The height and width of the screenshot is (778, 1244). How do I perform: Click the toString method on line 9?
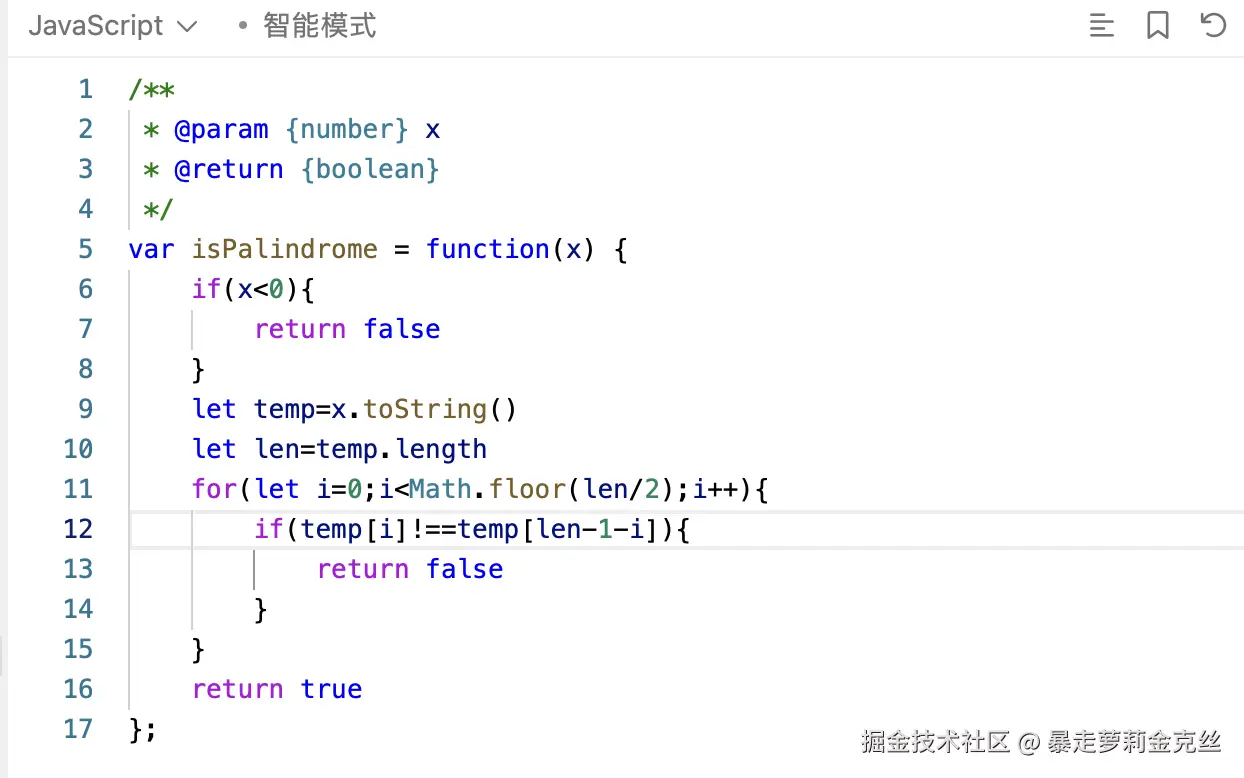424,409
